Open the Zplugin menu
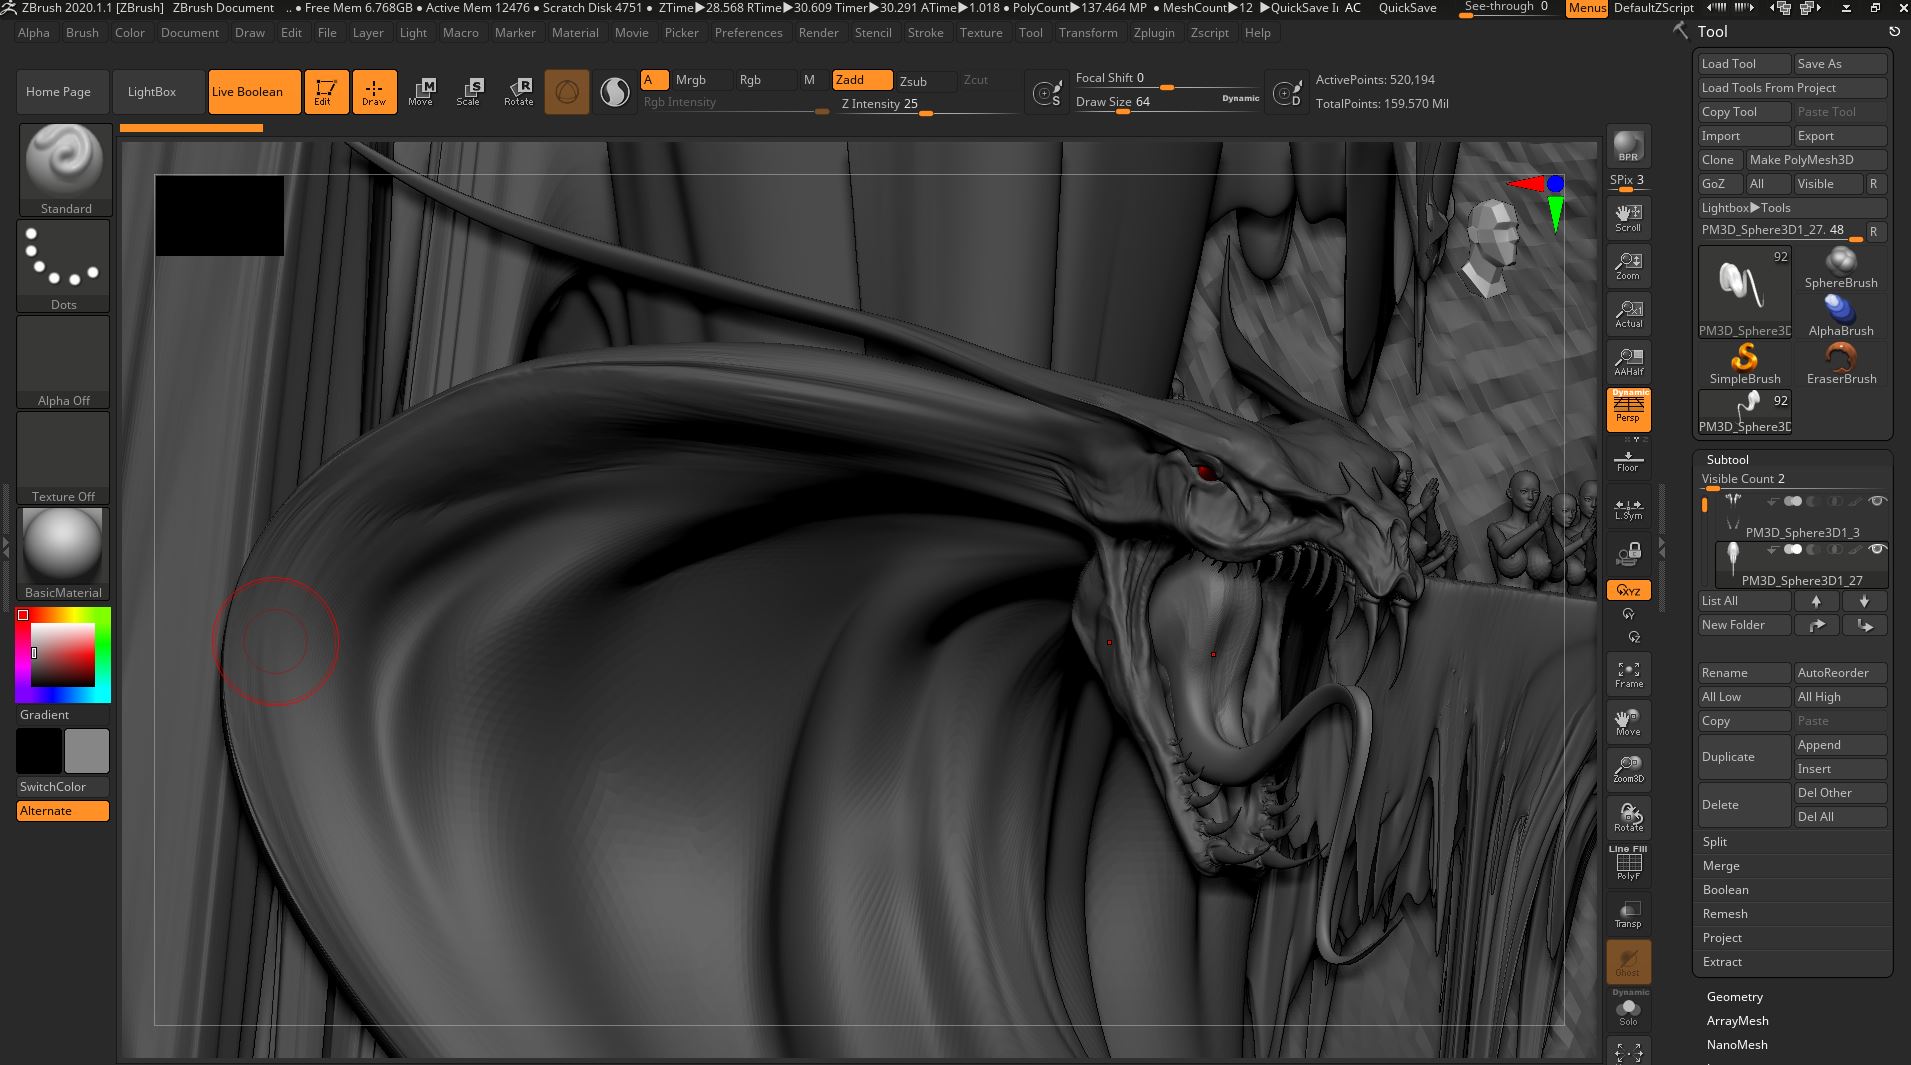 pyautogui.click(x=1153, y=33)
